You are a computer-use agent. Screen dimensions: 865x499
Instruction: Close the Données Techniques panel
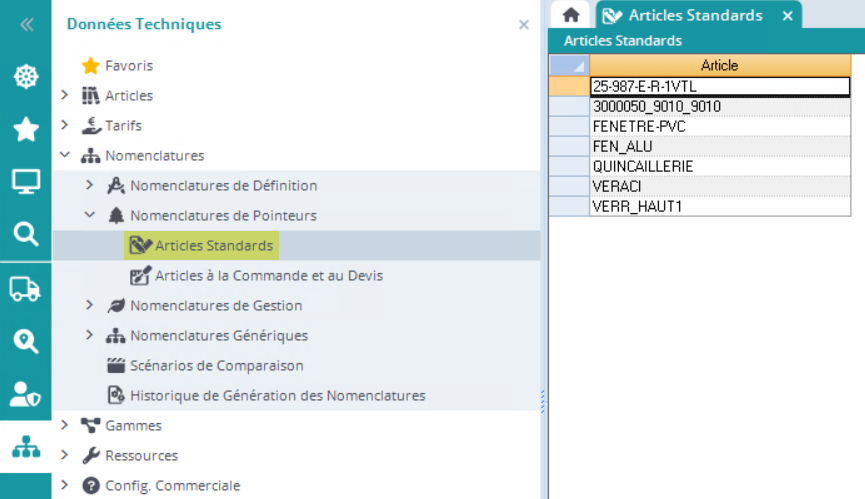click(x=523, y=25)
